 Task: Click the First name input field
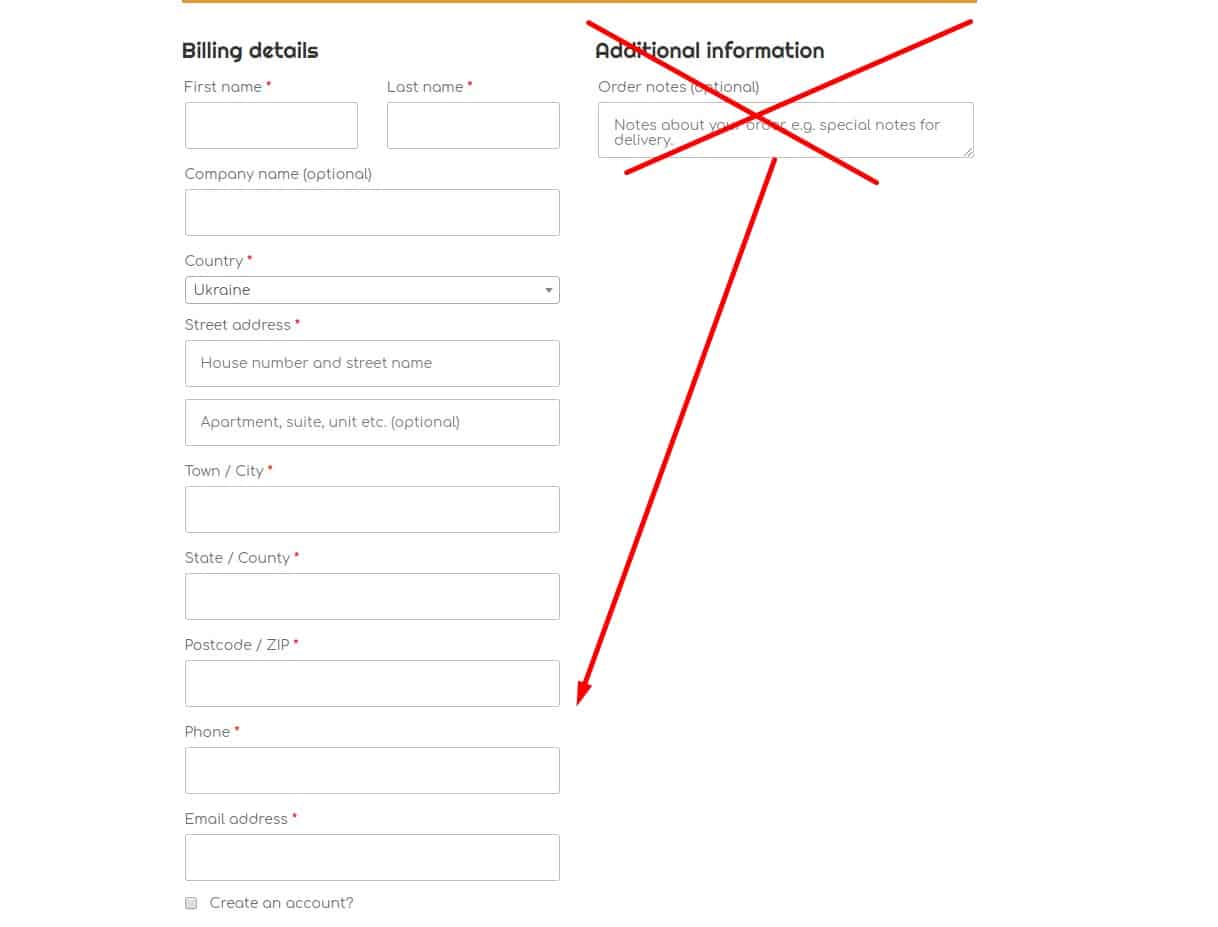tap(270, 125)
